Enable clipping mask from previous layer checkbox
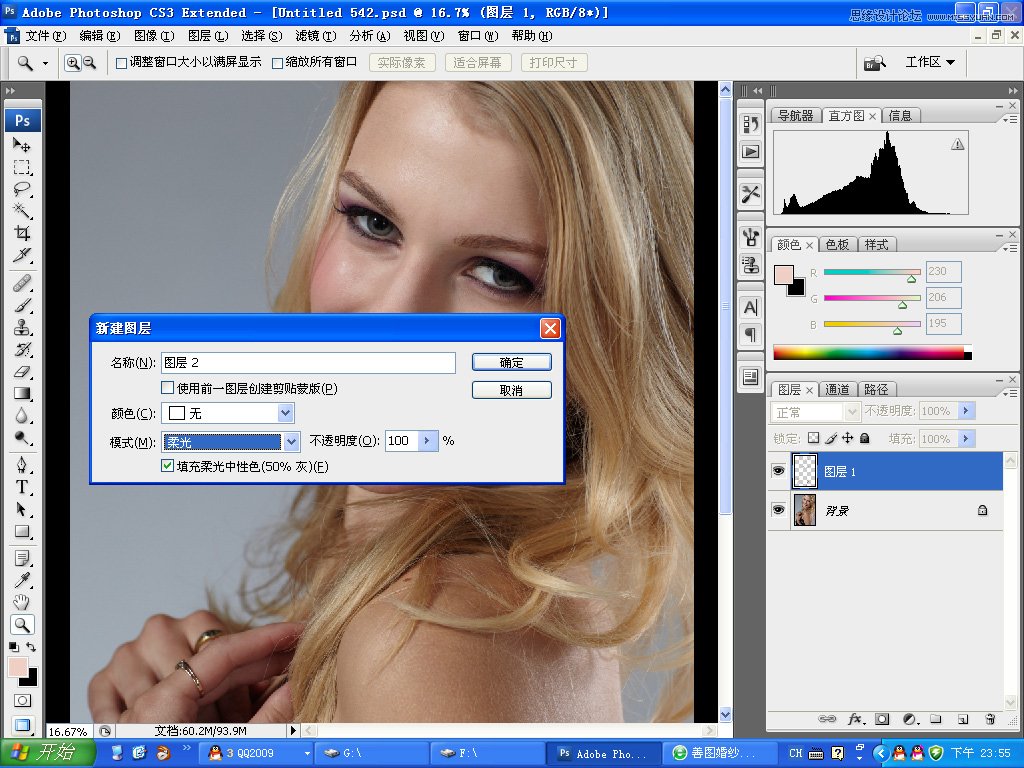 coord(168,388)
